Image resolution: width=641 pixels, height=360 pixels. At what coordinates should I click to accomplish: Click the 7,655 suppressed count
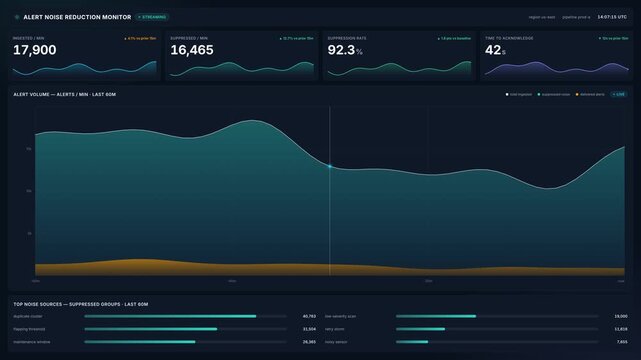tap(622, 342)
